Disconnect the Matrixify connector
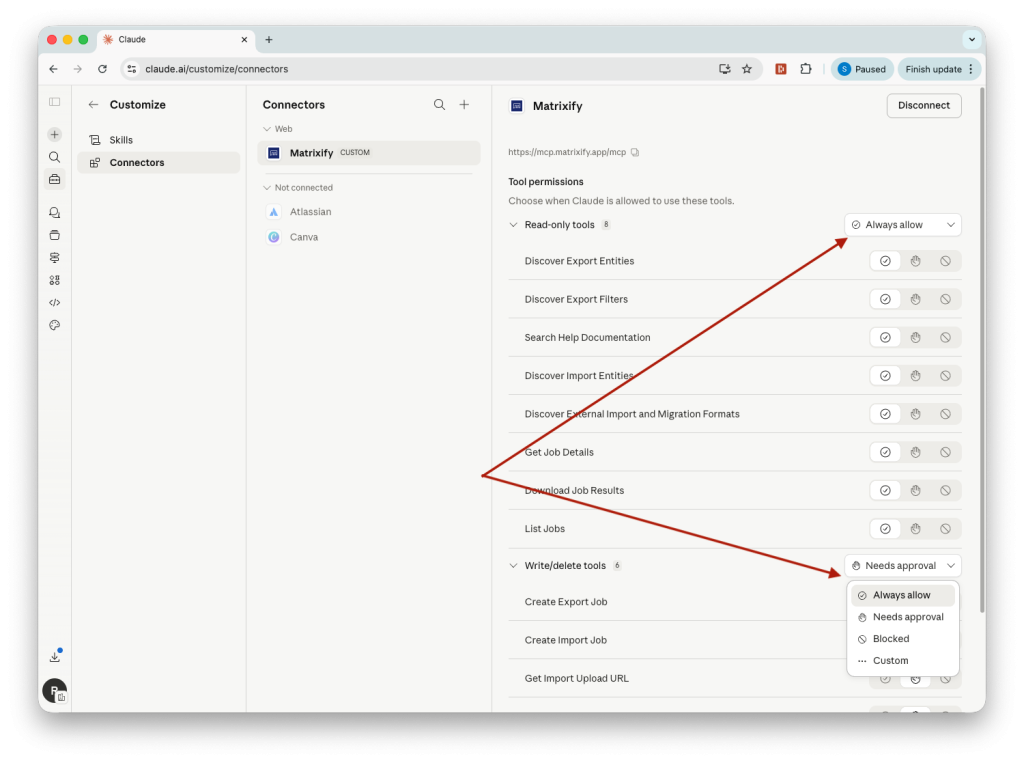The height and width of the screenshot is (763, 1024). pos(923,105)
